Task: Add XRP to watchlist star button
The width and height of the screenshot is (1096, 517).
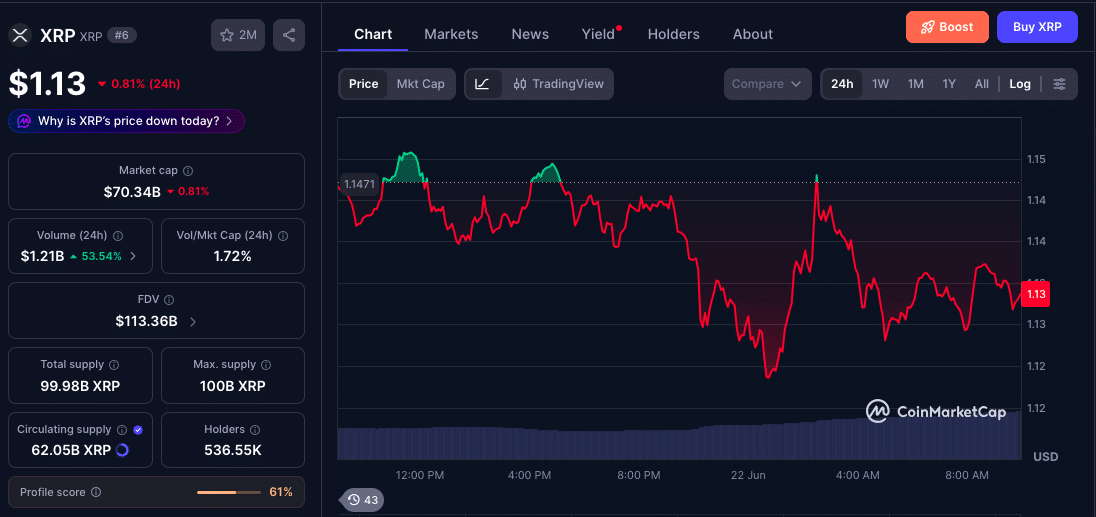Action: 238,36
